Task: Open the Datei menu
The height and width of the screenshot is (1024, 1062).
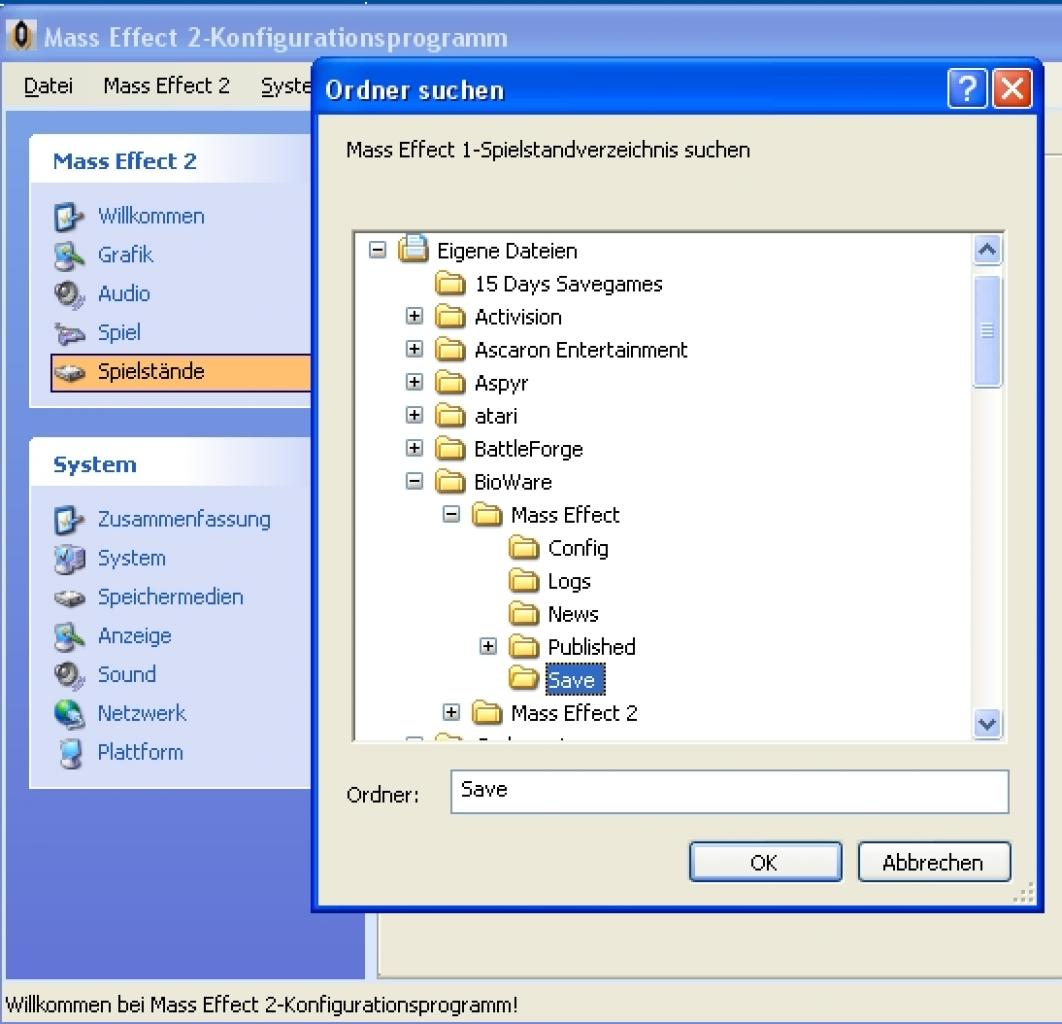Action: pyautogui.click(x=48, y=86)
